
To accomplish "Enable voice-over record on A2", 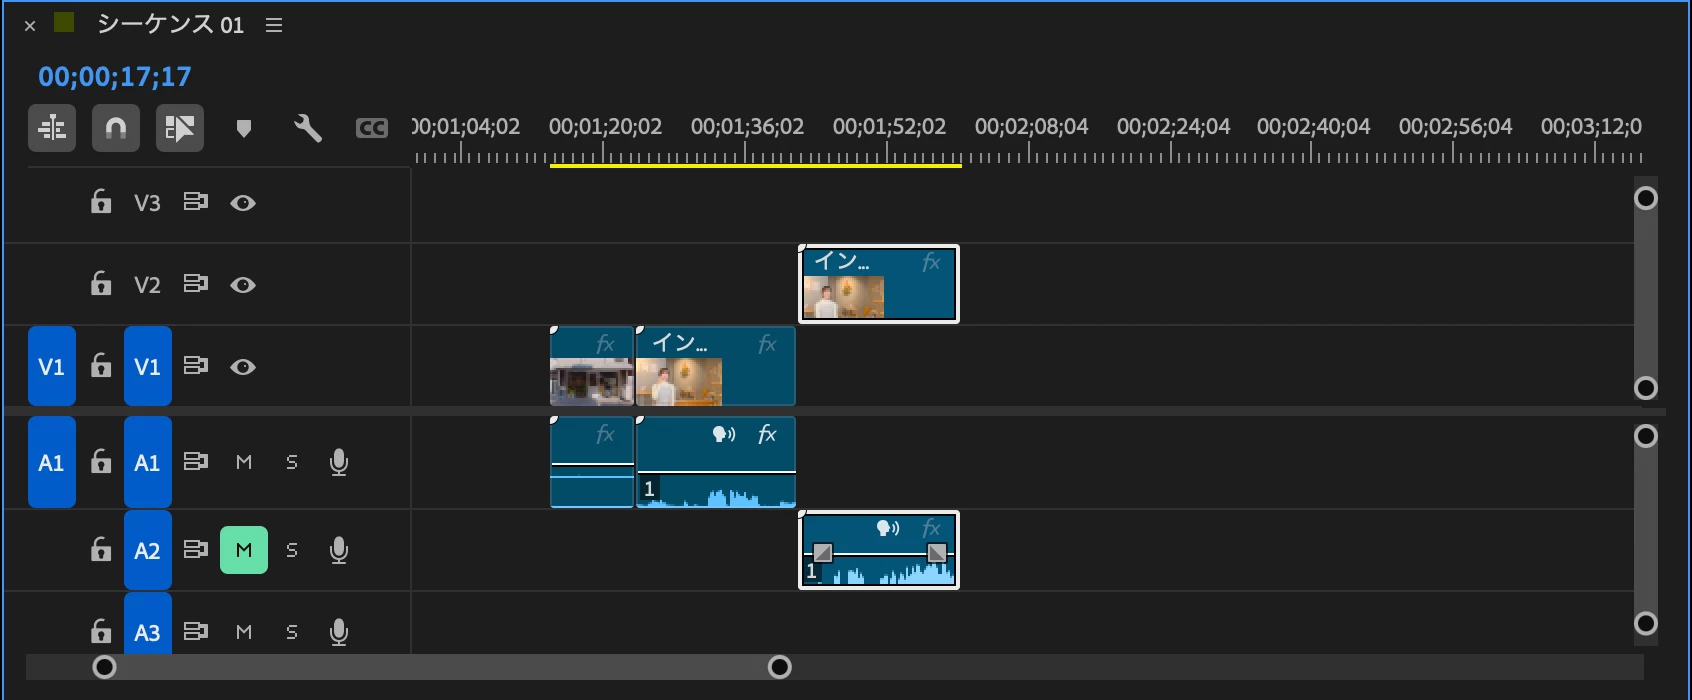I will (339, 550).
